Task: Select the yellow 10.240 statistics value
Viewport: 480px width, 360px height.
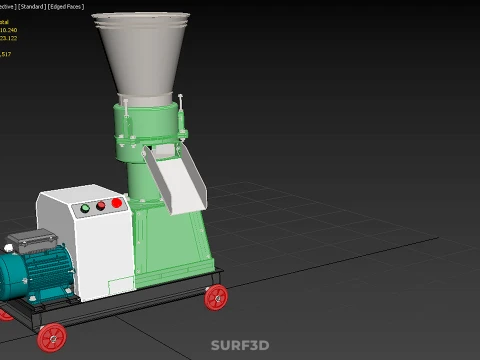Action: (x=8, y=30)
